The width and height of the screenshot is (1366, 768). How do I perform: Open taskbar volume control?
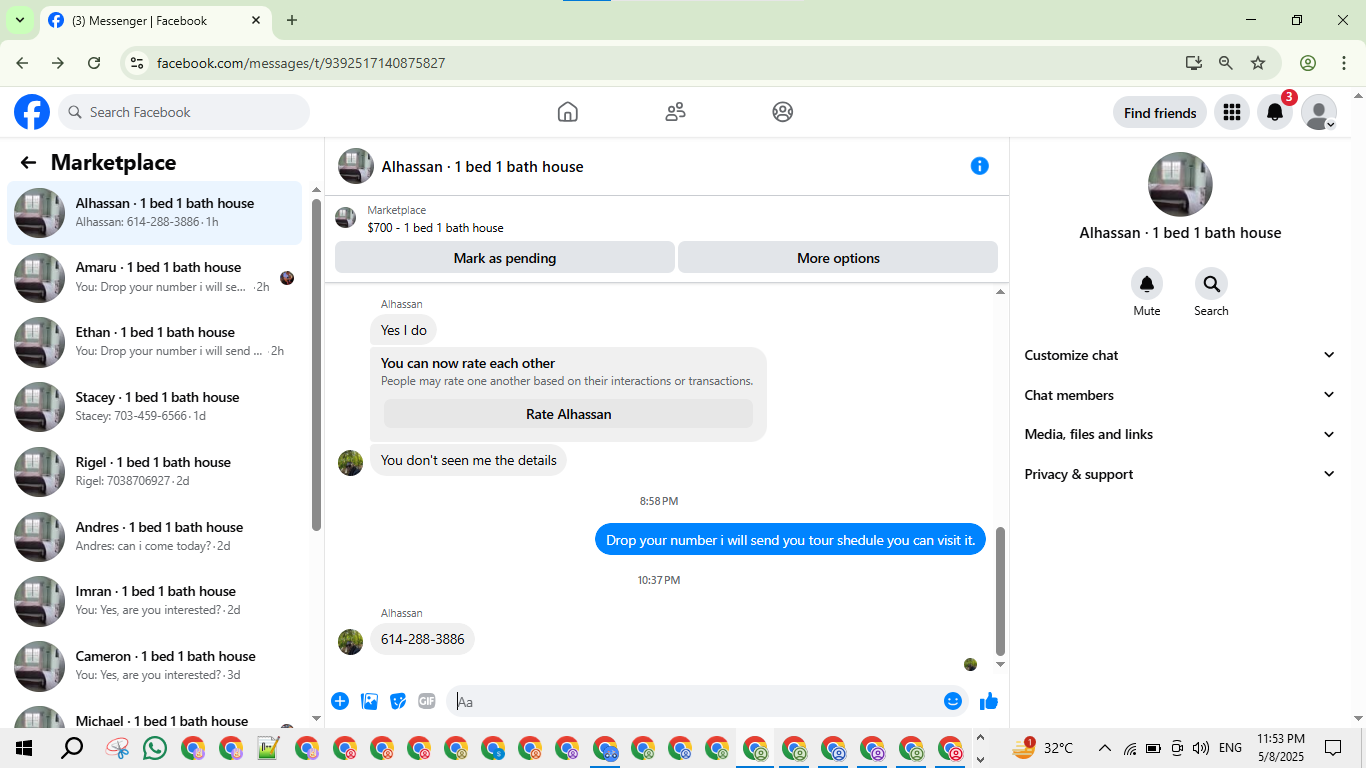click(x=1201, y=748)
